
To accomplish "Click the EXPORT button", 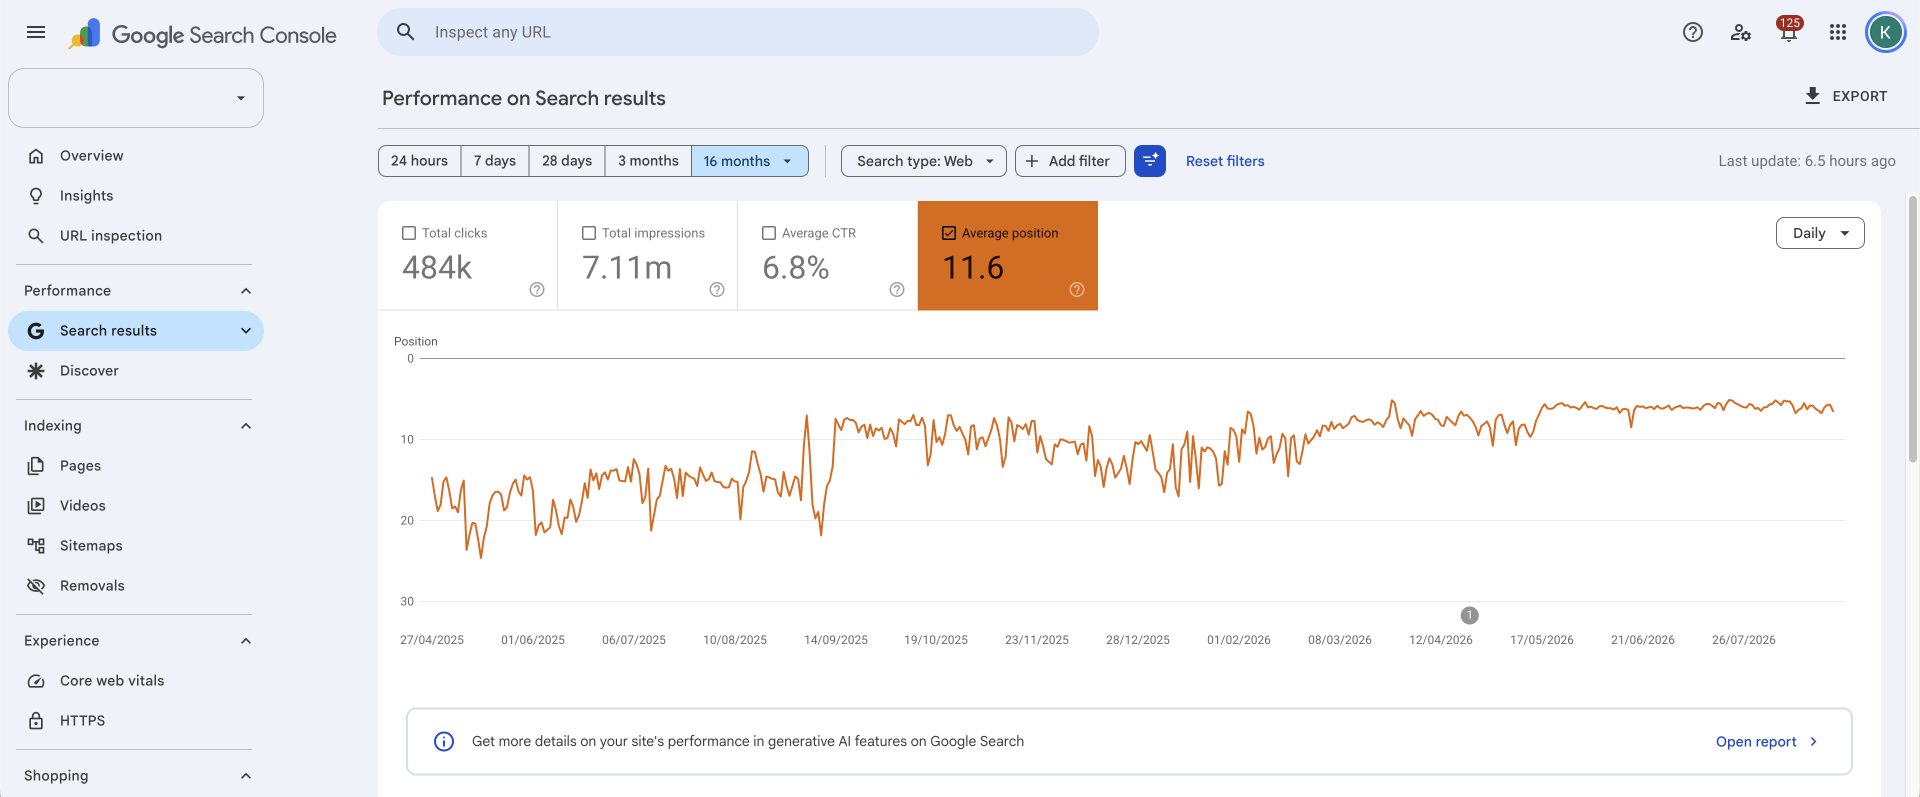I will (1846, 96).
